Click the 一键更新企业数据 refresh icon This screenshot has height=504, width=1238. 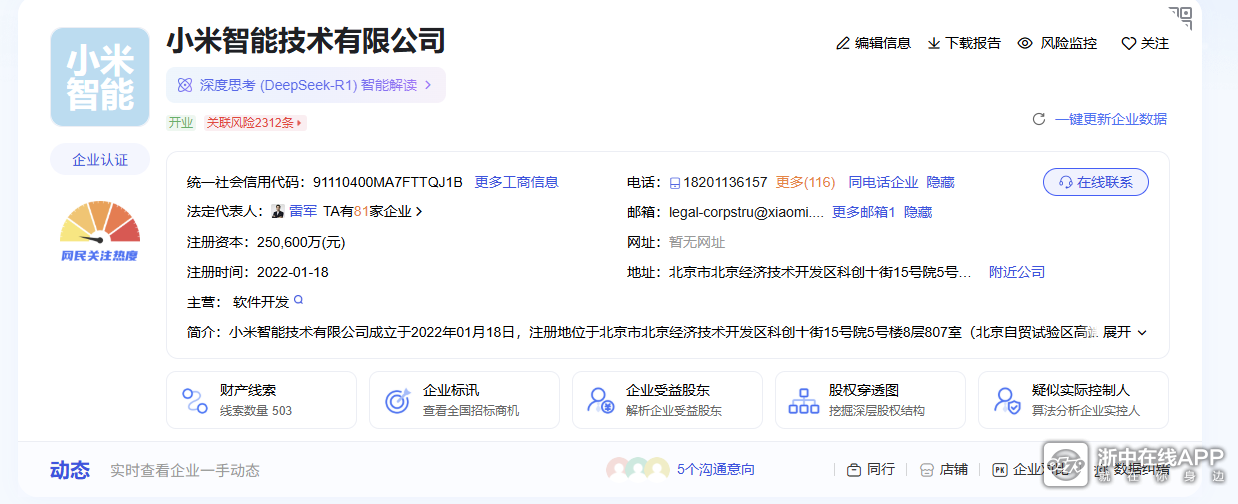pos(1039,119)
